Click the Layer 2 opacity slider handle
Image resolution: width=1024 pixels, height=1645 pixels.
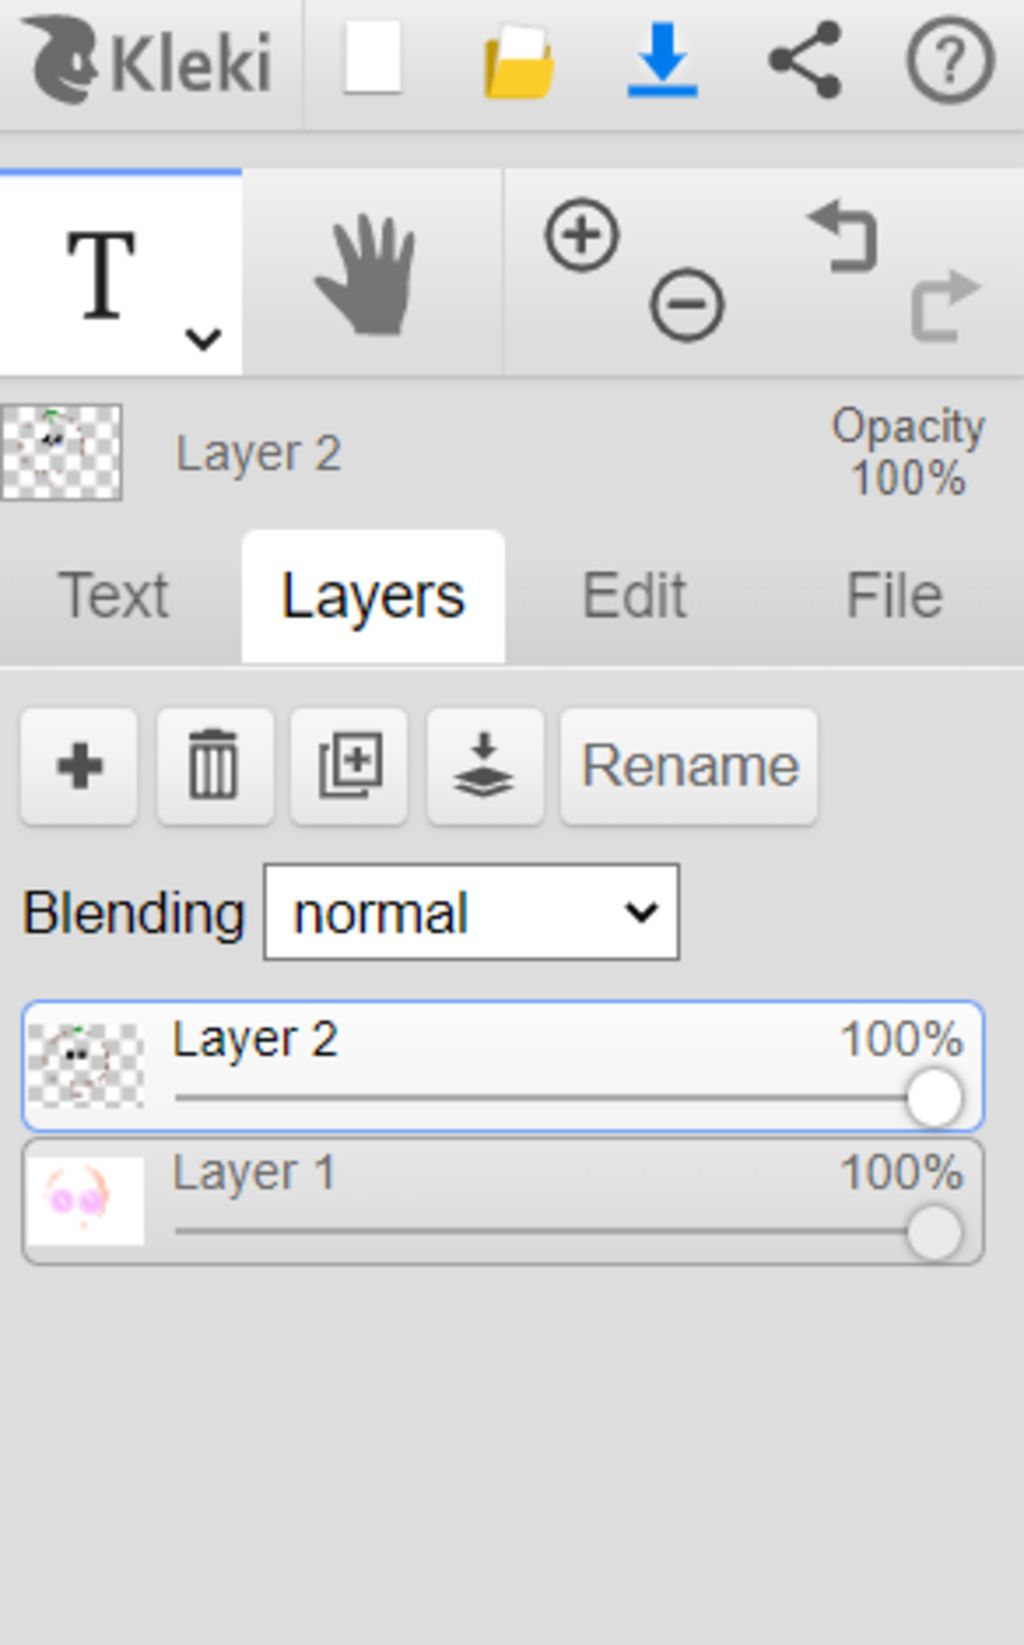[x=934, y=1098]
